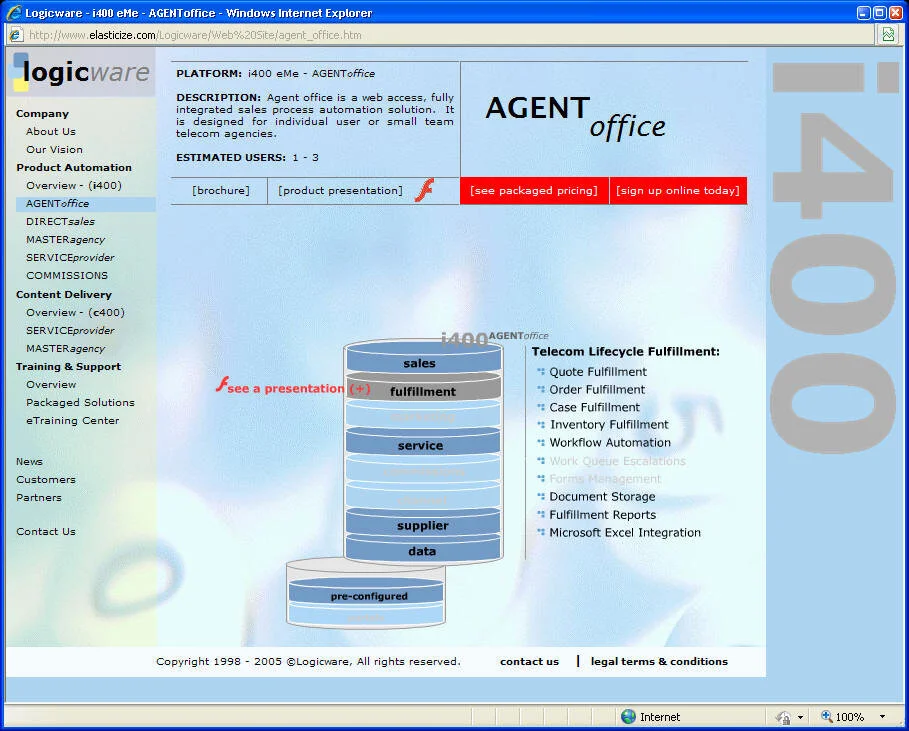The height and width of the screenshot is (731, 909).
Task: Open Contact Us in sidebar
Action: [46, 532]
